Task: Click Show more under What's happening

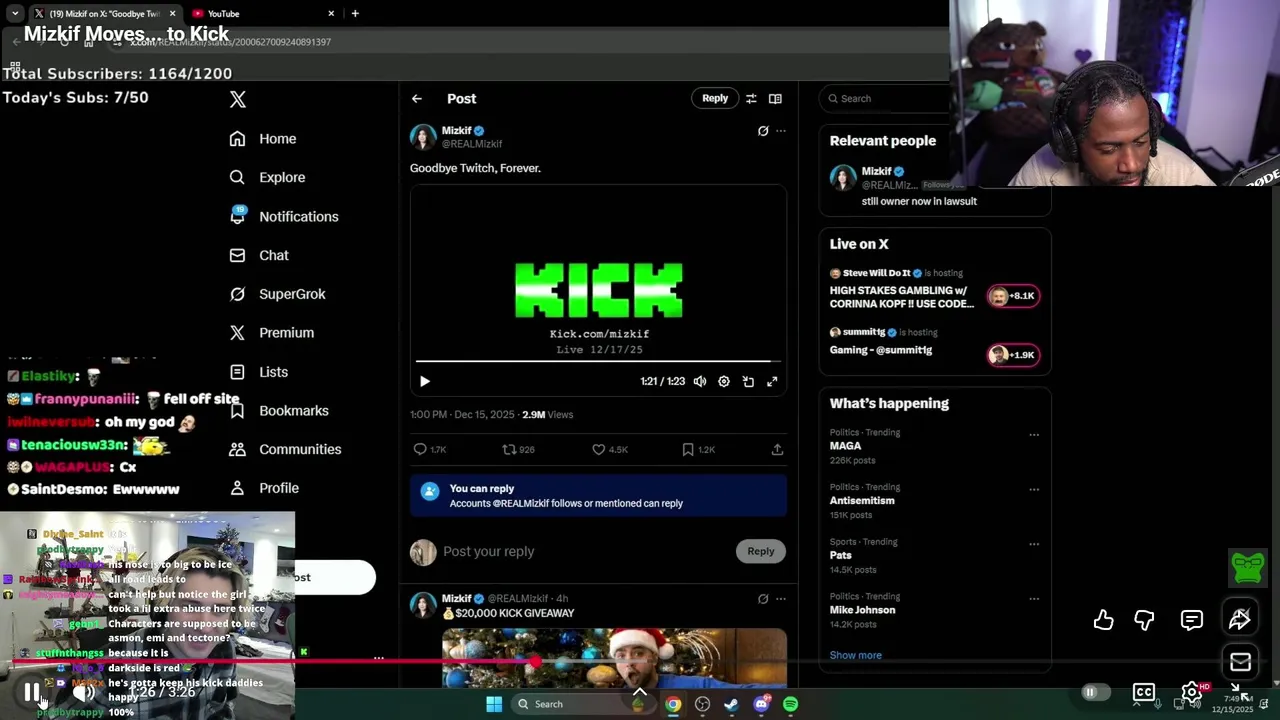Action: coord(856,655)
